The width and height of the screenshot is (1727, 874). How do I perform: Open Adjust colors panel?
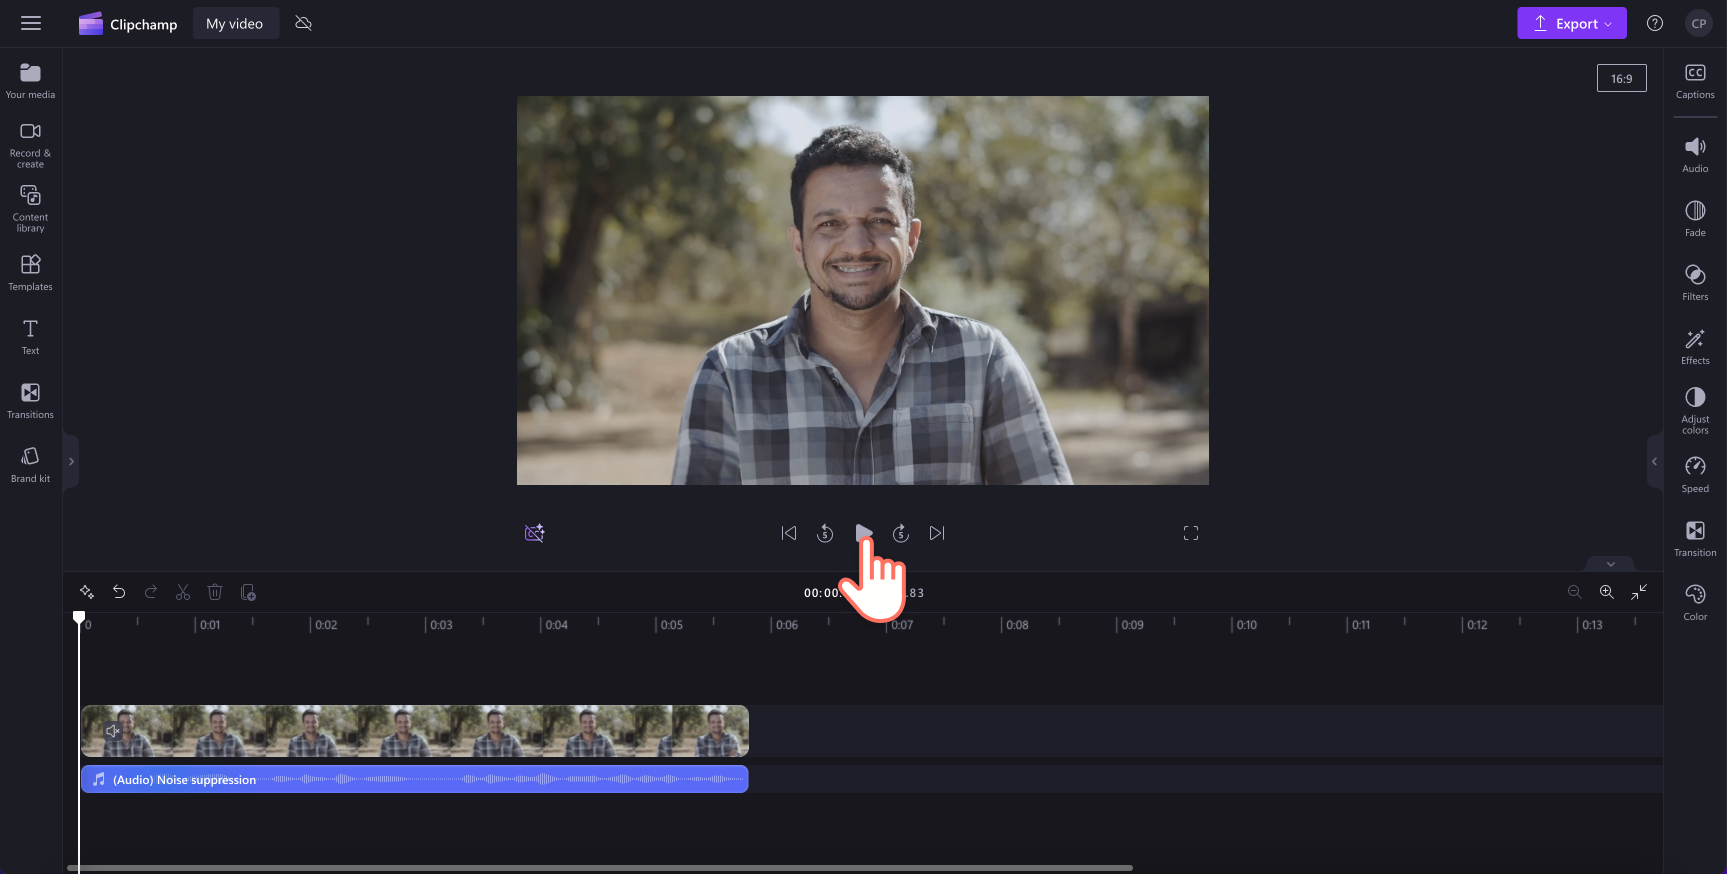1695,411
